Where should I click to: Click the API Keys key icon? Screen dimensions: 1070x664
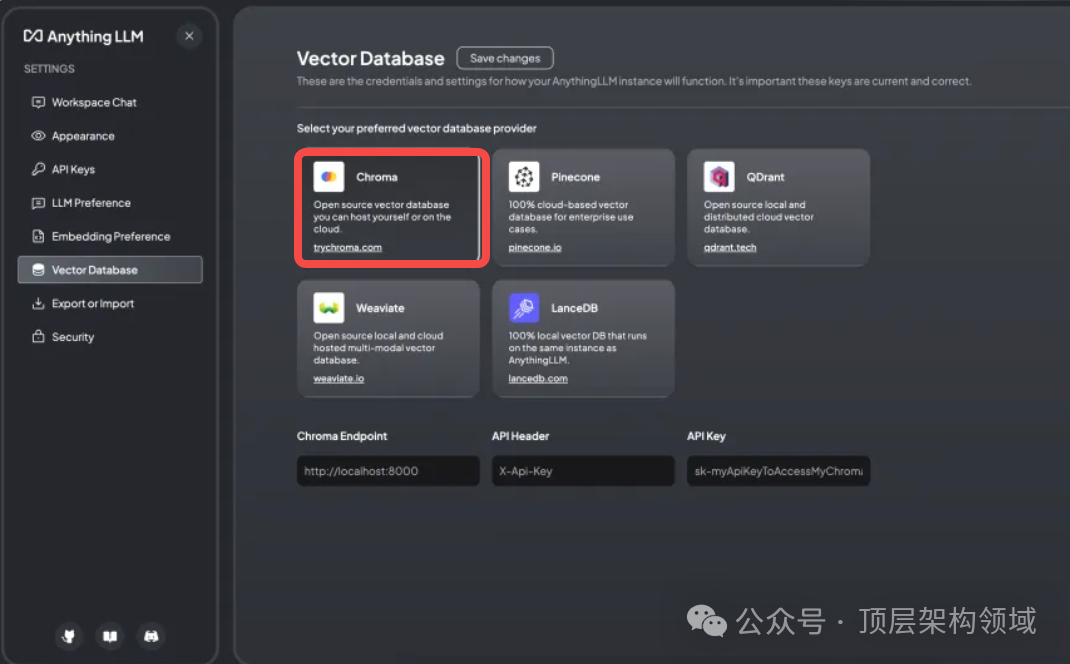point(38,169)
